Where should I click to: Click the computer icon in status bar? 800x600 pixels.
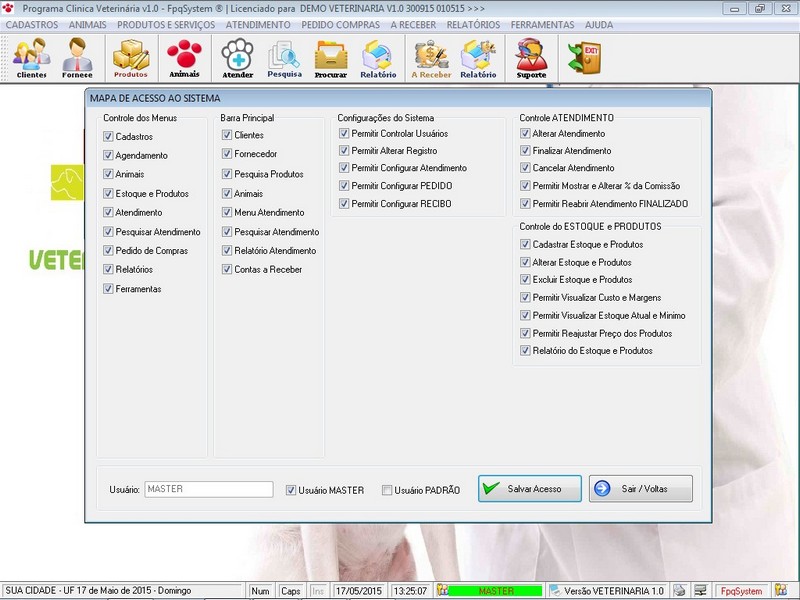pos(701,590)
